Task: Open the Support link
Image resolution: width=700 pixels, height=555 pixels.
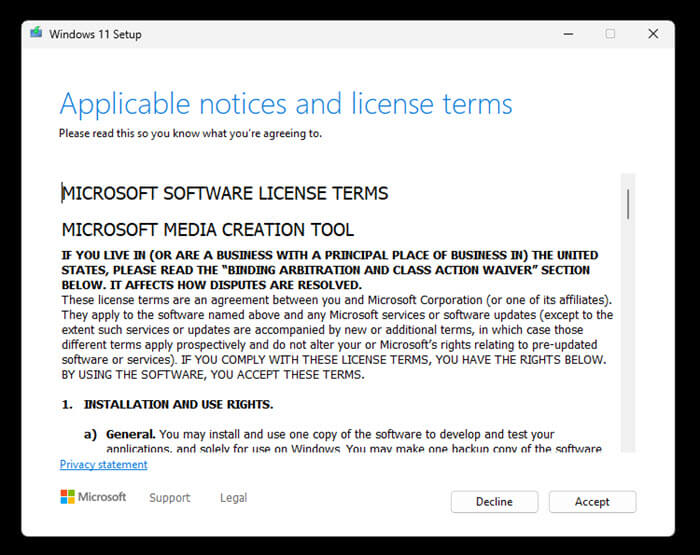Action: [x=170, y=497]
